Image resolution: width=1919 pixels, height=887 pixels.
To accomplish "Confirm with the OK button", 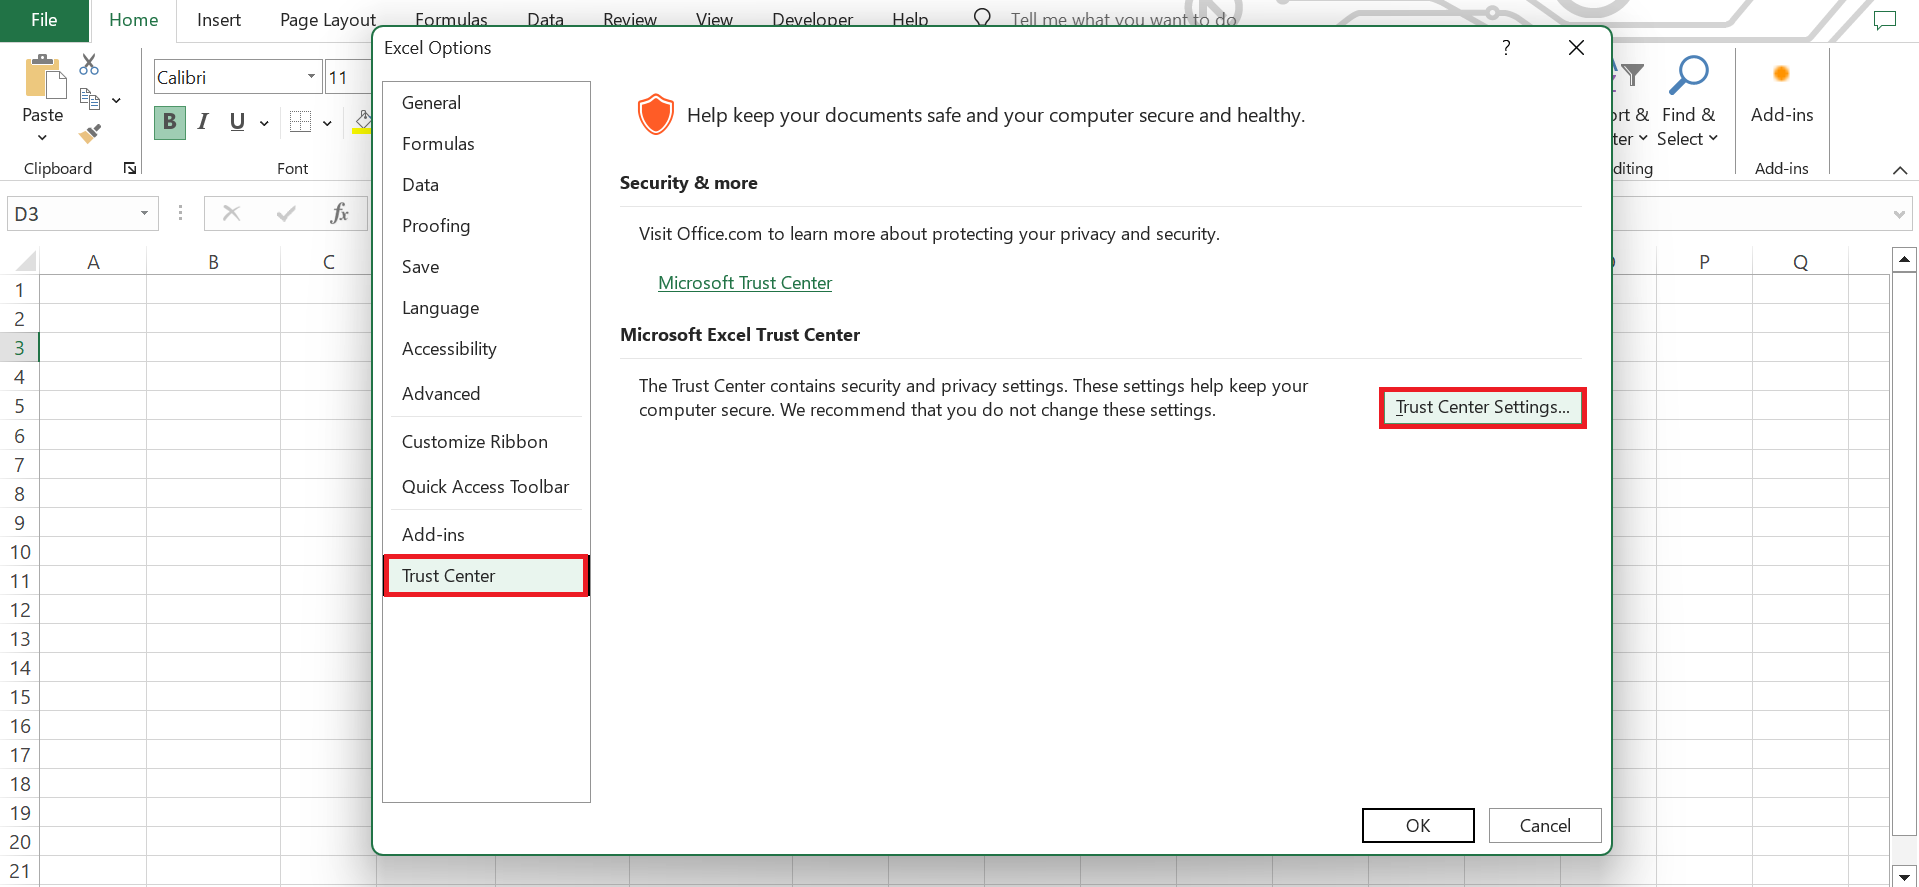I will click(x=1418, y=825).
